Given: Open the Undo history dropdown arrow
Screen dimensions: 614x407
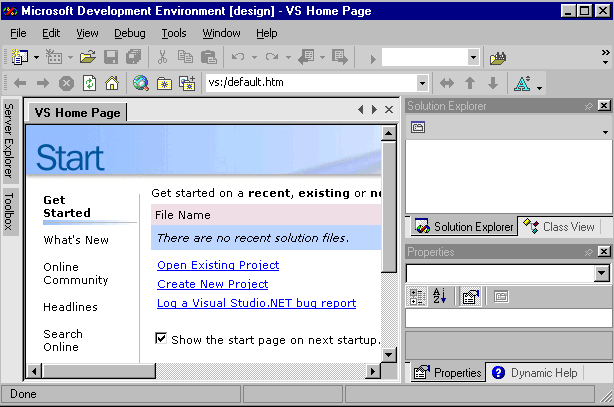Looking at the screenshot, I should coord(254,58).
